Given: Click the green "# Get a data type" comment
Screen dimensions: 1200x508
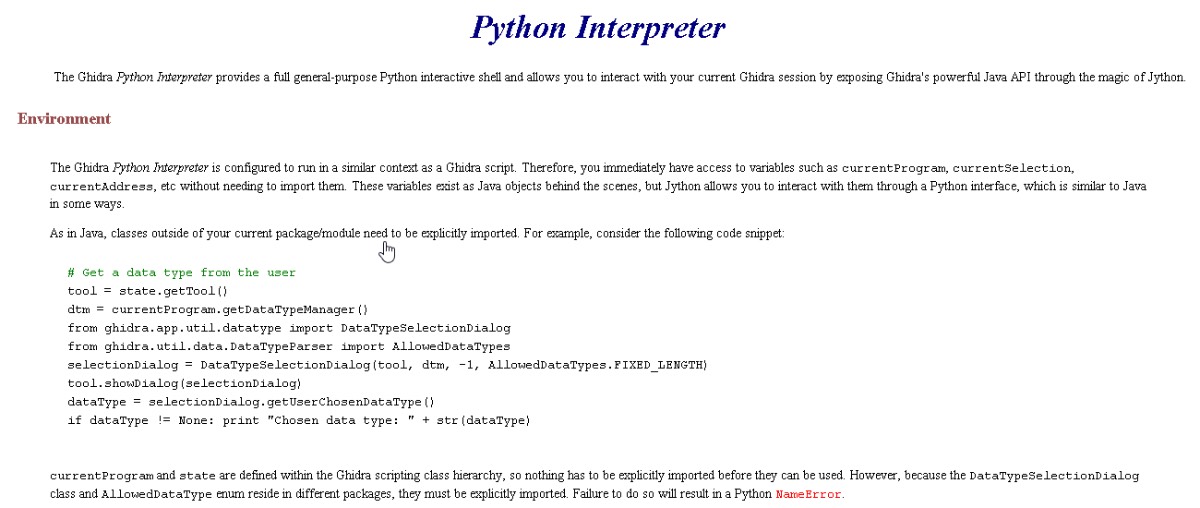Looking at the screenshot, I should click(x=181, y=272).
